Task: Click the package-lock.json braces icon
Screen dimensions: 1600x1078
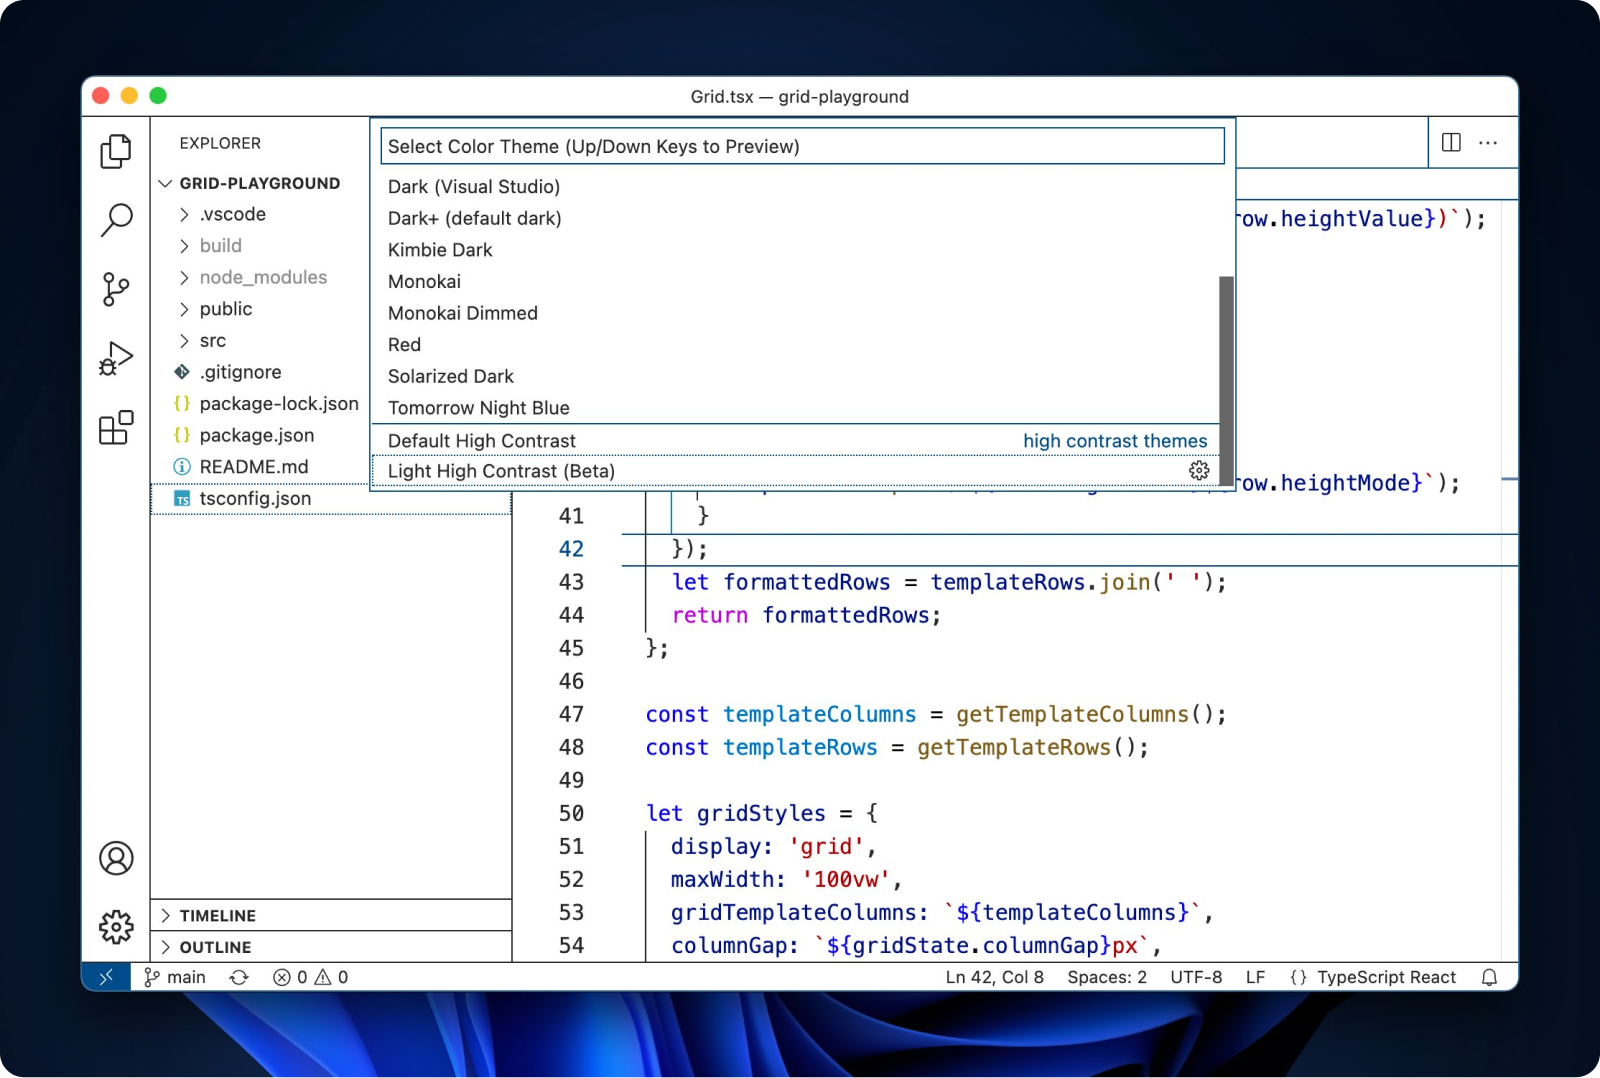Action: coord(182,403)
